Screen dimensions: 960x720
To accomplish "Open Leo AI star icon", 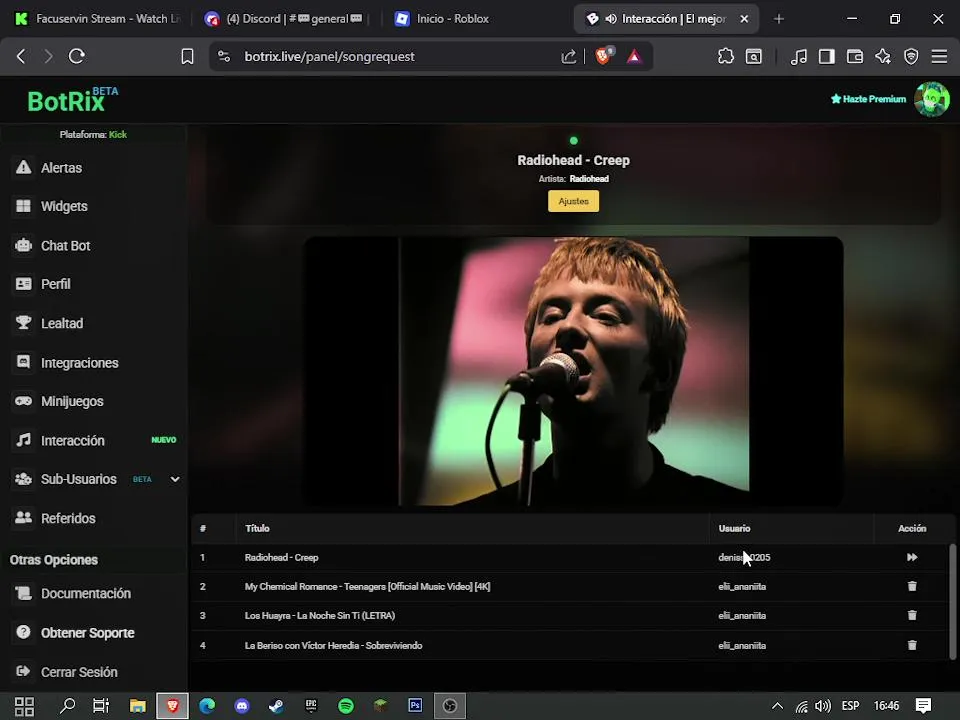I will tap(883, 56).
